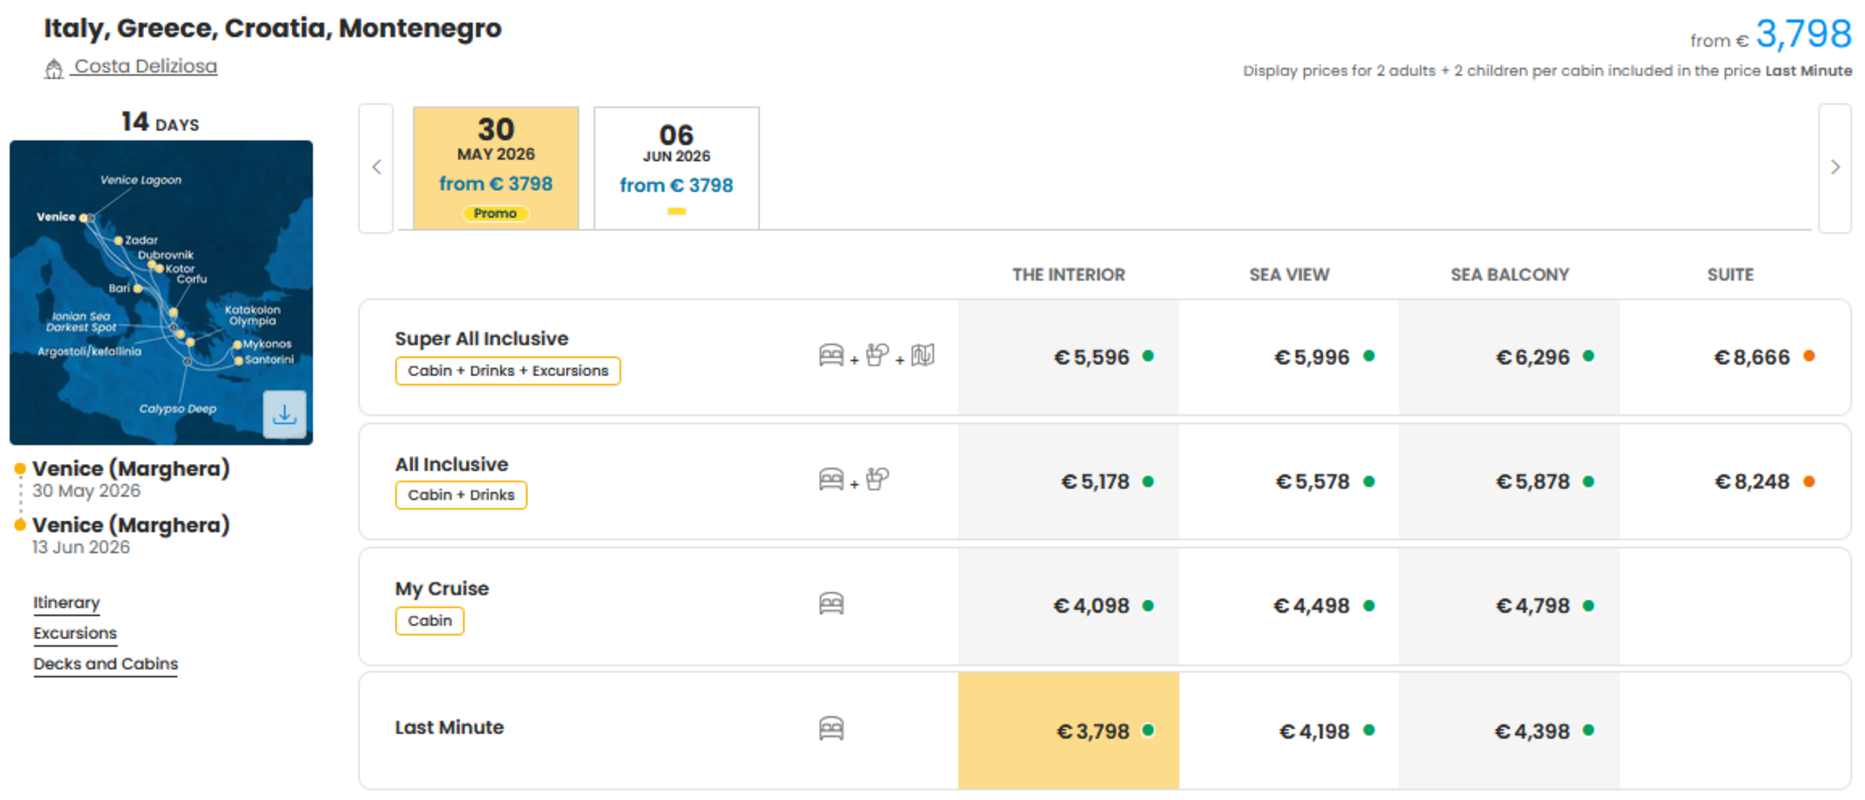The height and width of the screenshot is (800, 1865).
Task: Choose All Inclusive Sea View at €5,578
Action: pyautogui.click(x=1289, y=482)
